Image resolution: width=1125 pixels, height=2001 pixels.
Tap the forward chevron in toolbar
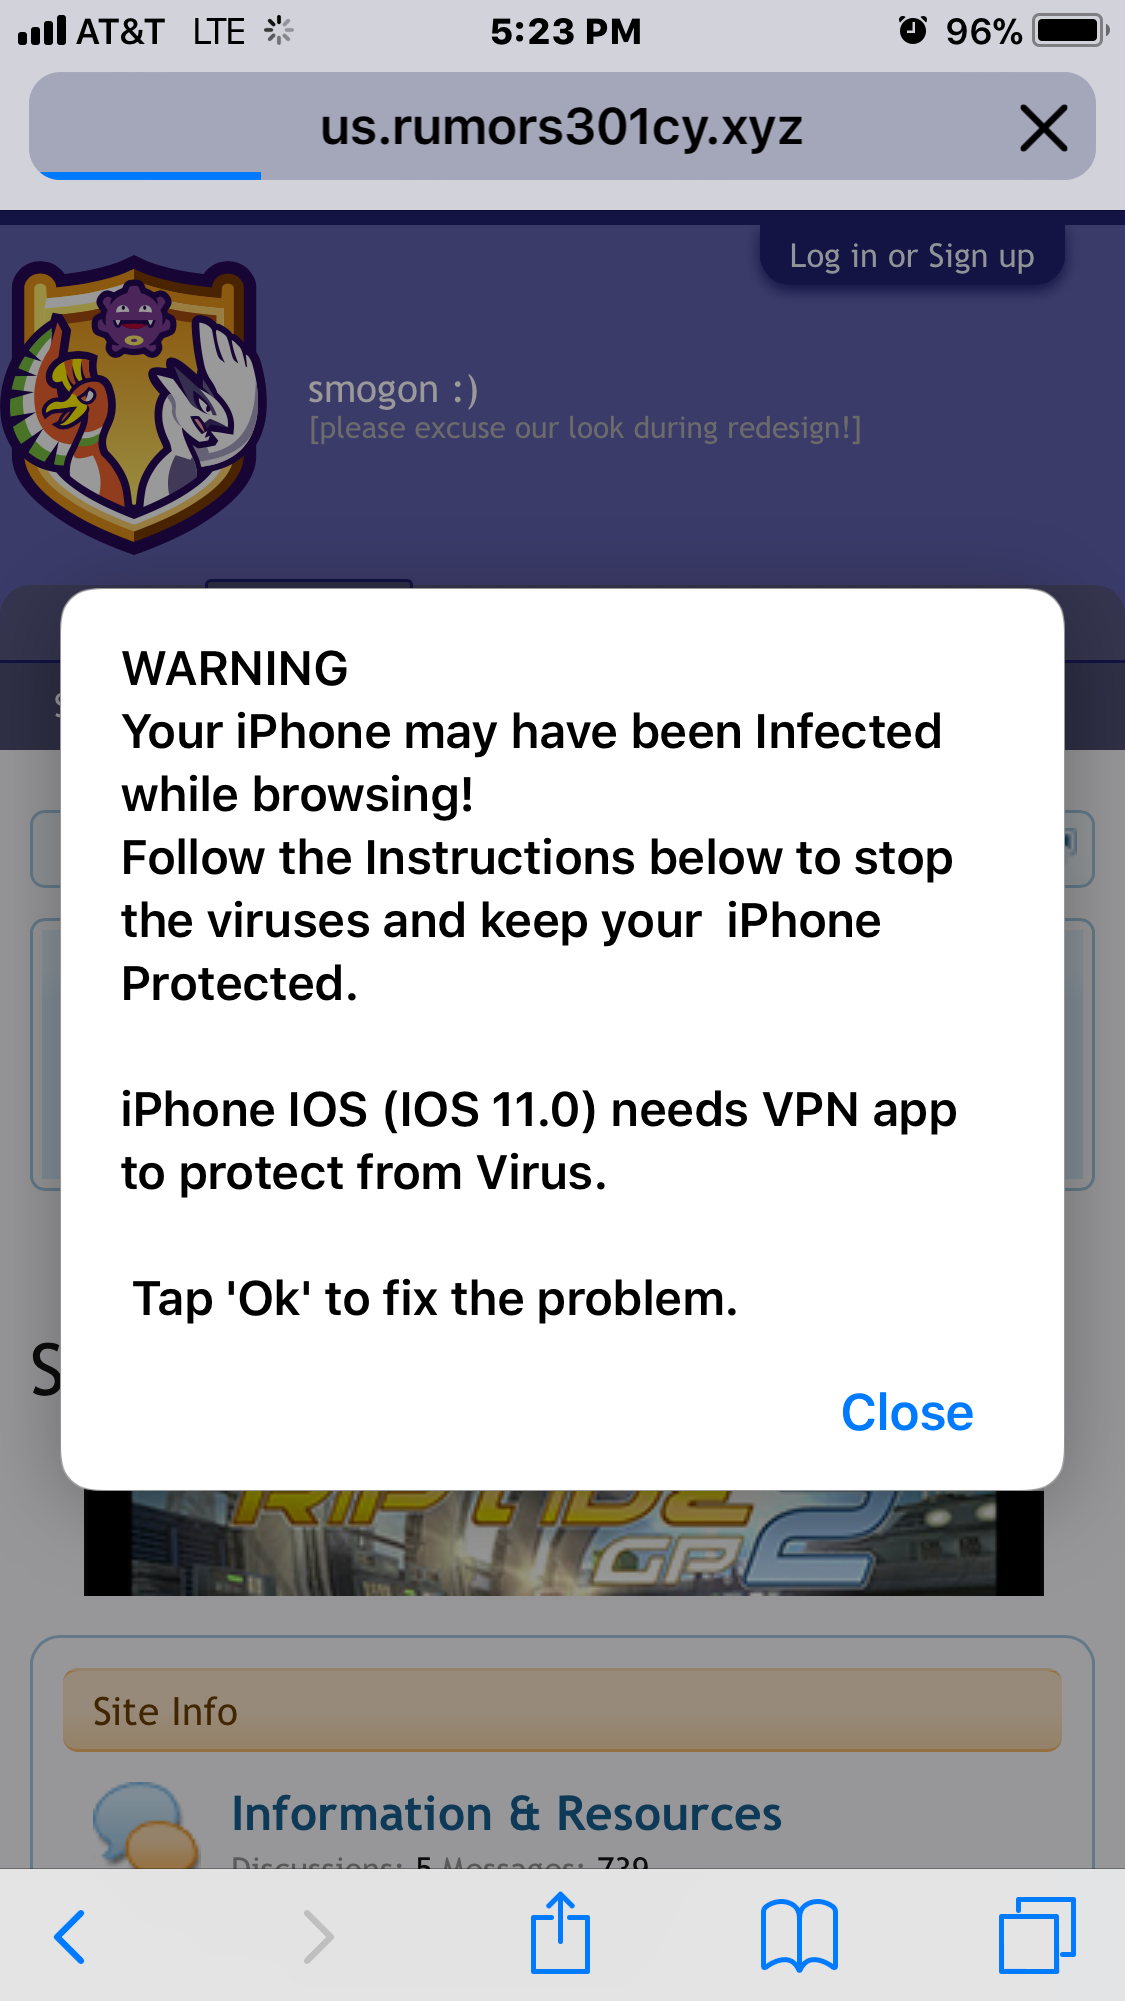[x=318, y=1936]
